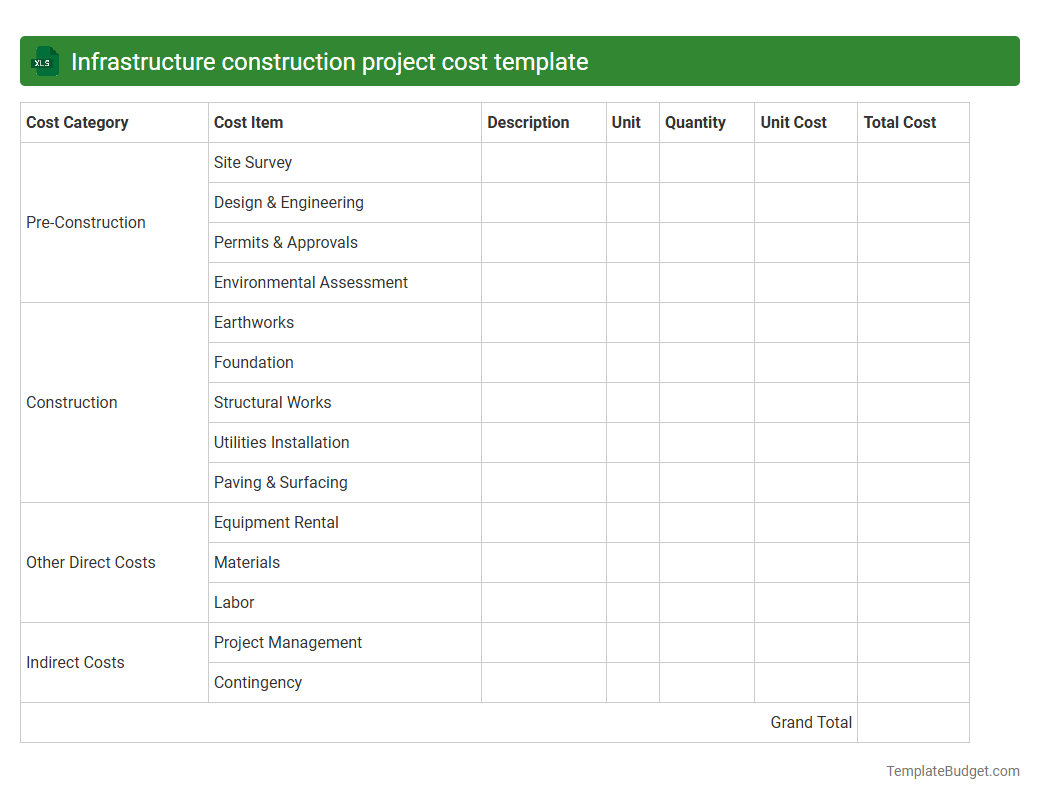Select the Design & Engineering row
1040x800 pixels.
pyautogui.click(x=288, y=202)
